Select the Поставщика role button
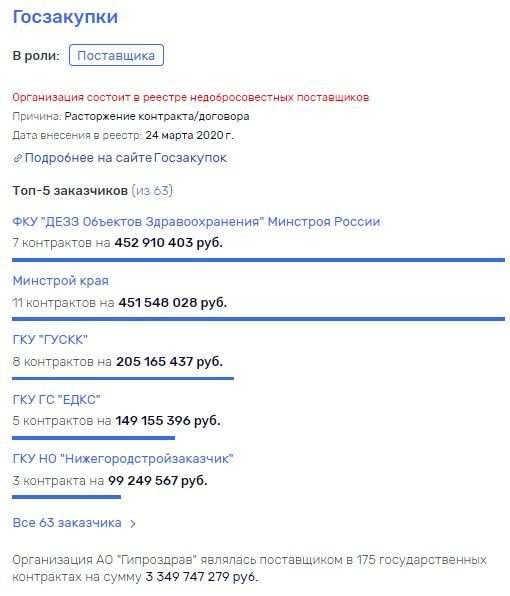Viewport: 510px width, 596px height. click(116, 55)
